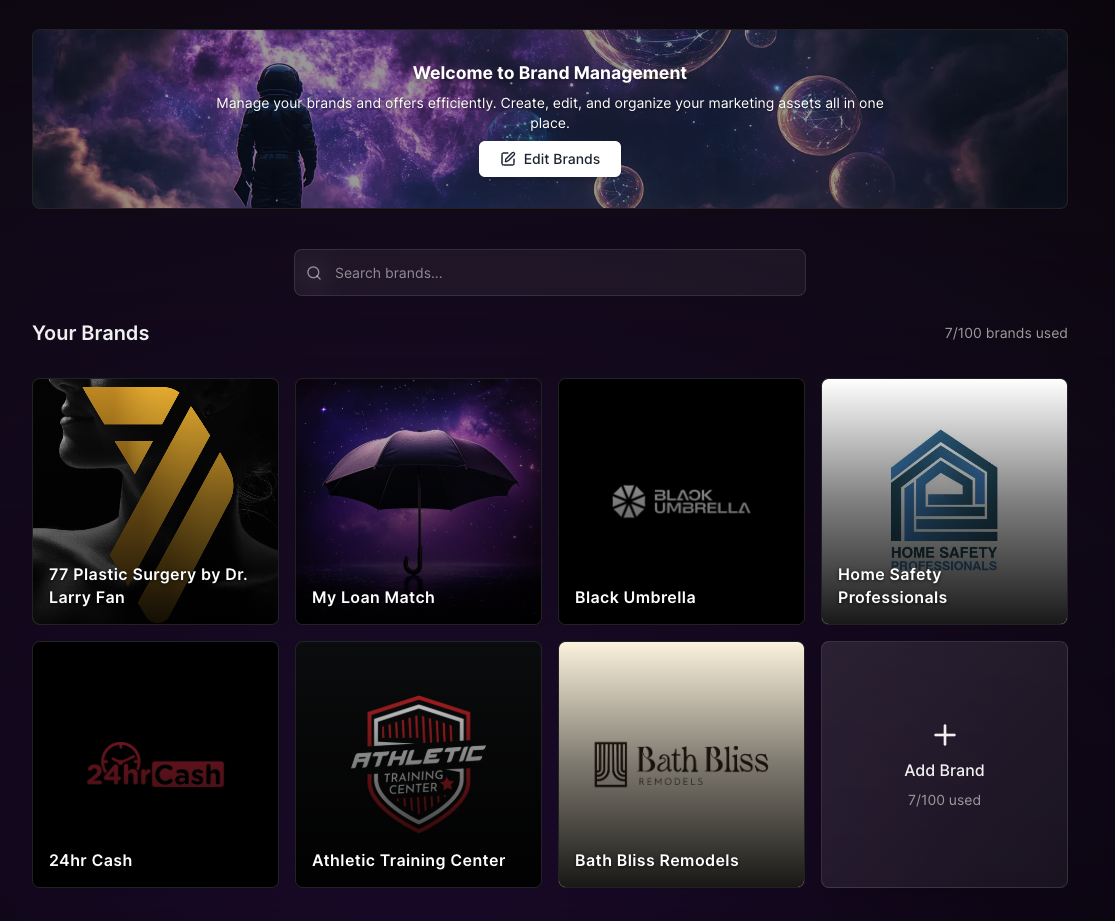Focus the Search brands input field
1115x921 pixels.
(x=550, y=272)
